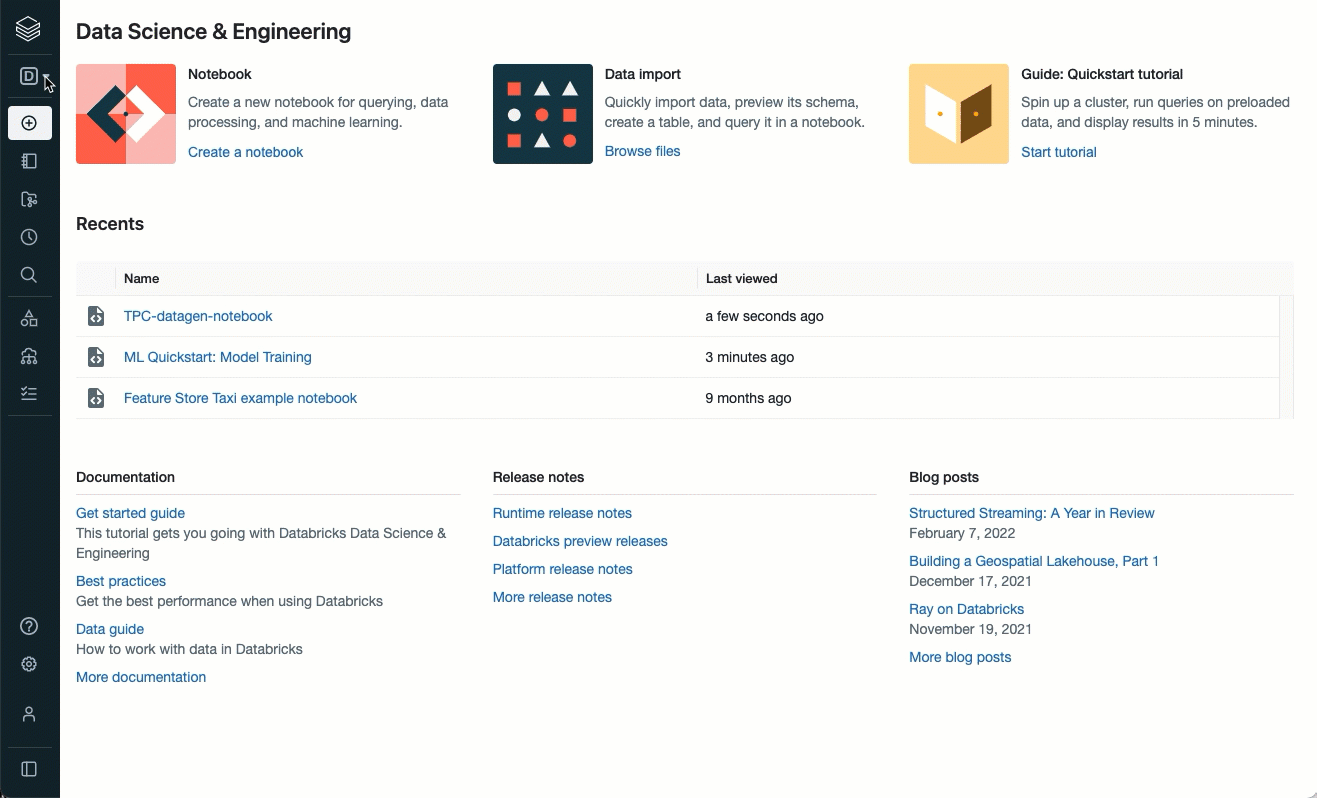Open Jobs checklist icon in sidebar
1317x798 pixels.
pos(29,394)
